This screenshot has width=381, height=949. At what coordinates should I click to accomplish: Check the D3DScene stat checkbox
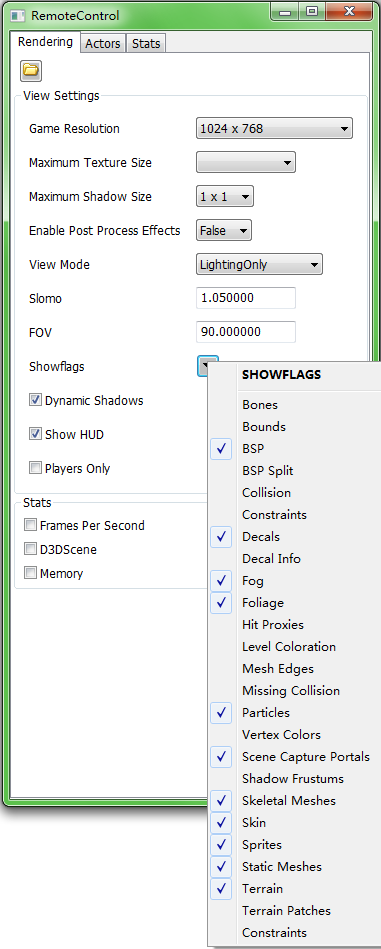(x=30, y=550)
